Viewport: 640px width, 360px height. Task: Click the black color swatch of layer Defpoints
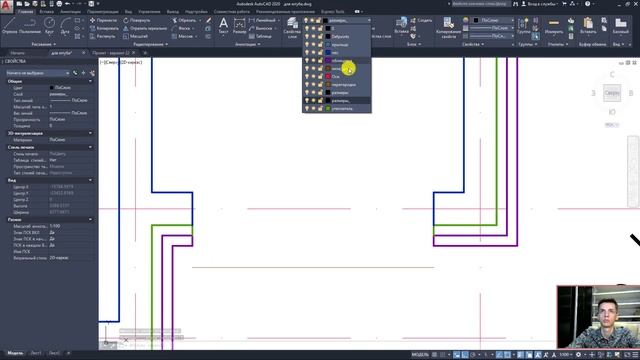tap(328, 36)
